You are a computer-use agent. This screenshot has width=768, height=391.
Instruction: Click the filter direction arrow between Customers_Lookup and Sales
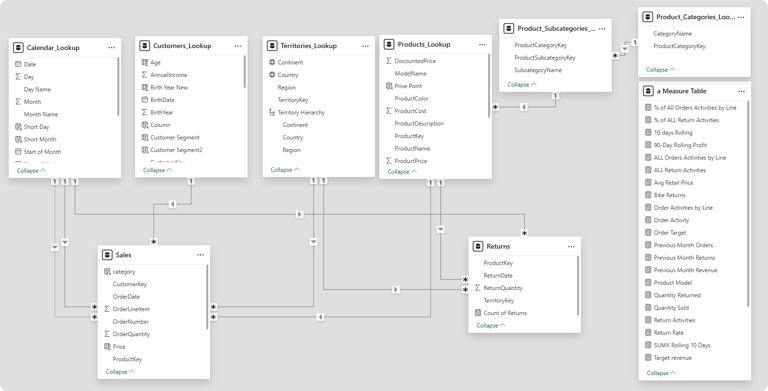click(172, 204)
